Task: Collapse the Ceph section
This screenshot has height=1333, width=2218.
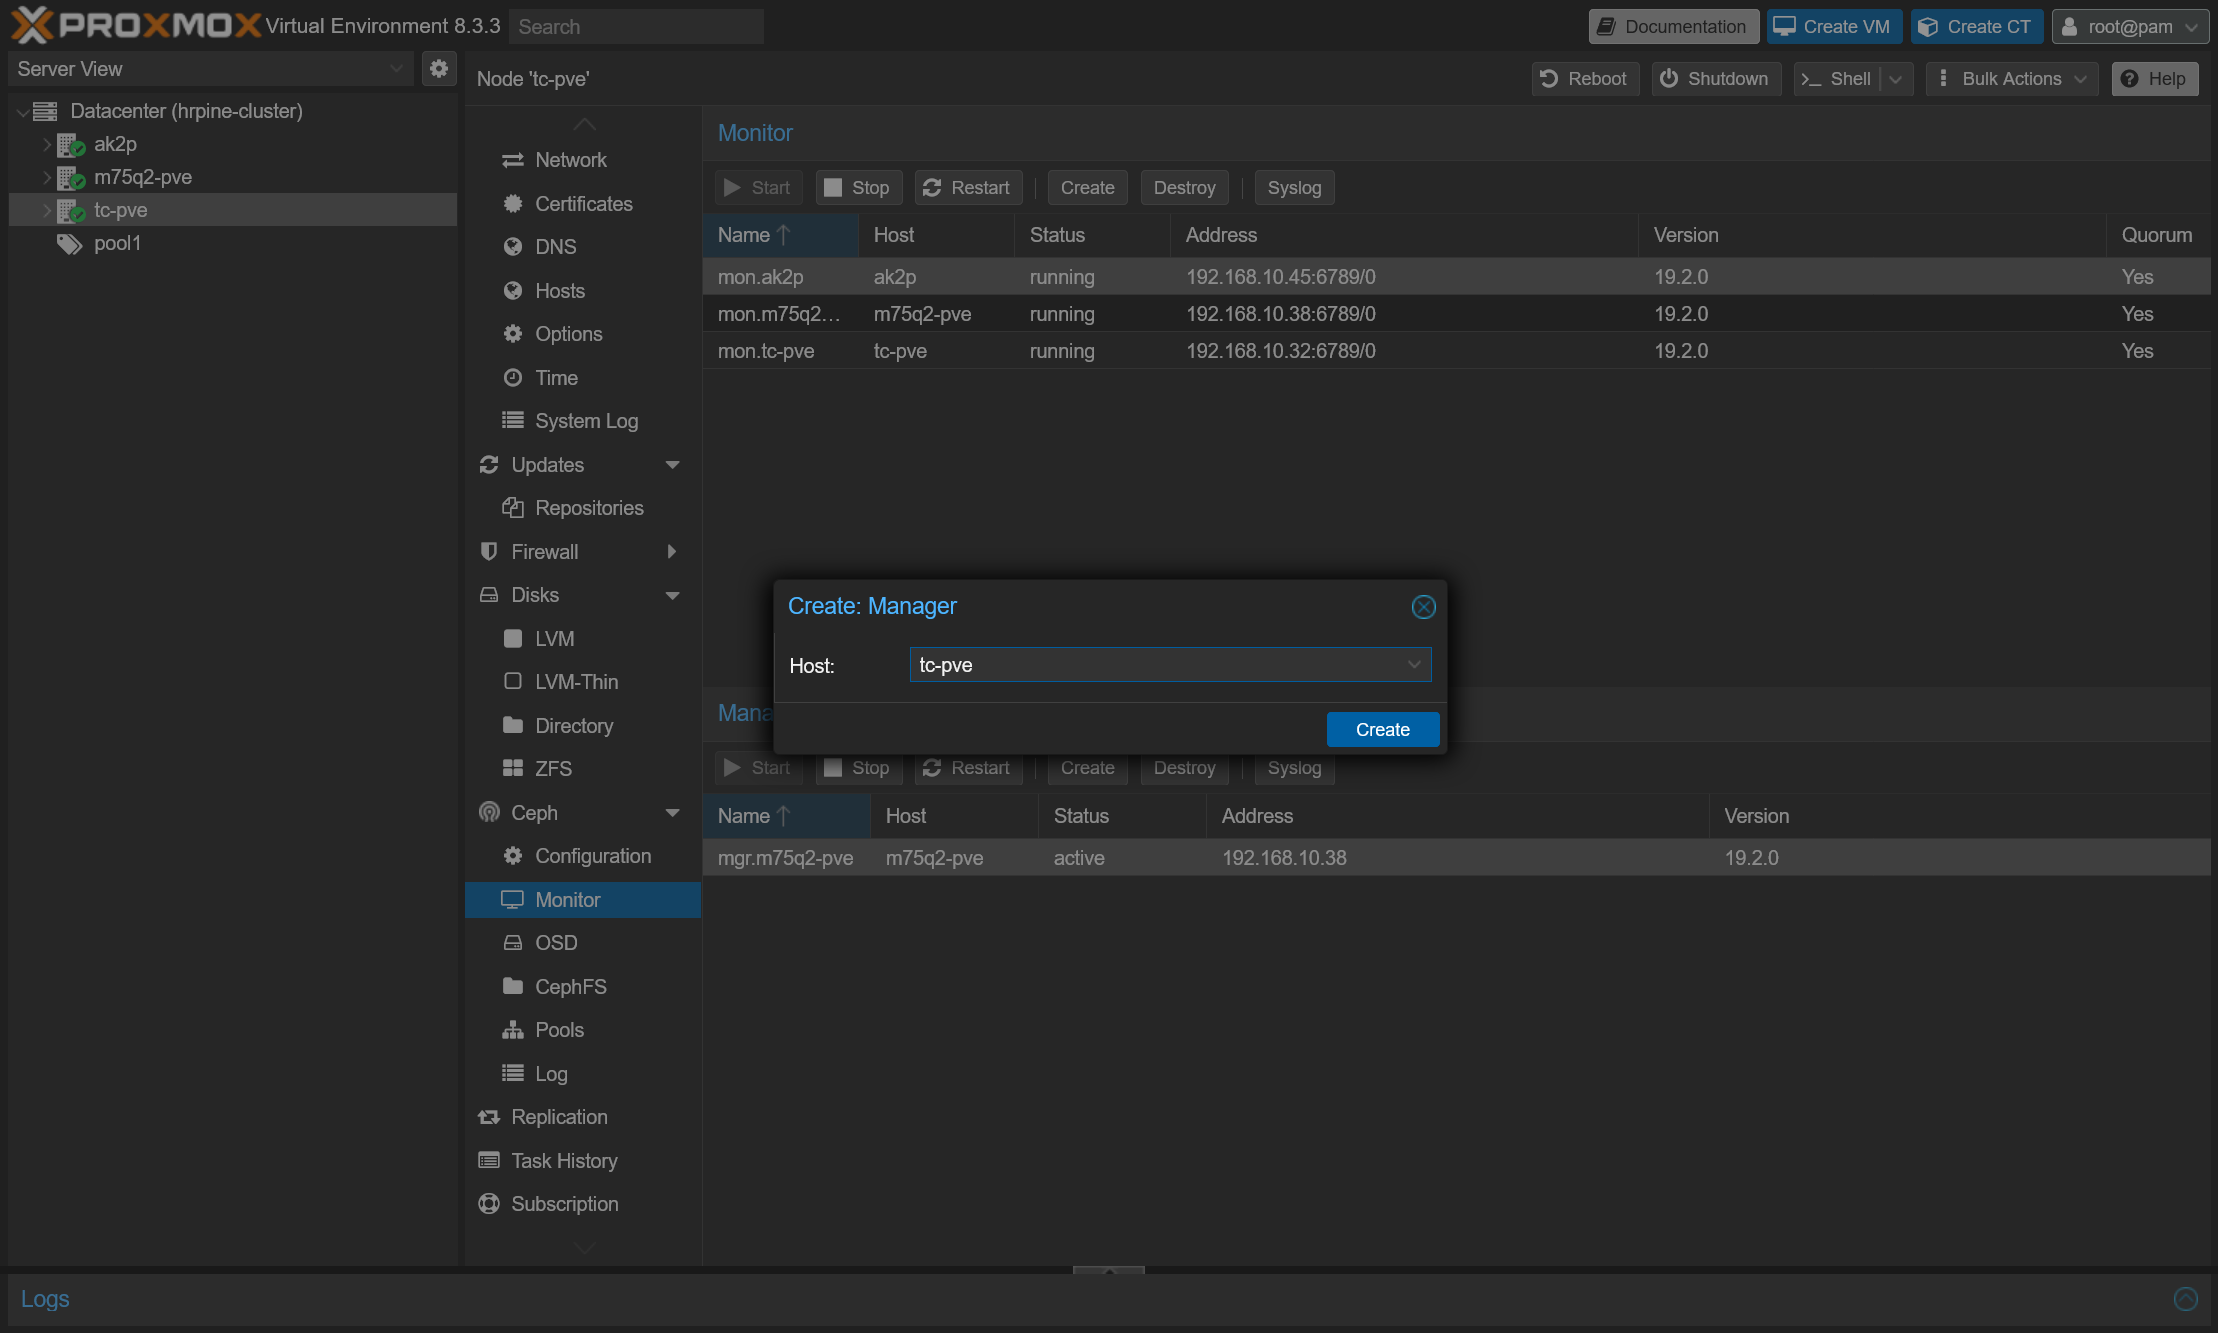Action: [x=673, y=813]
